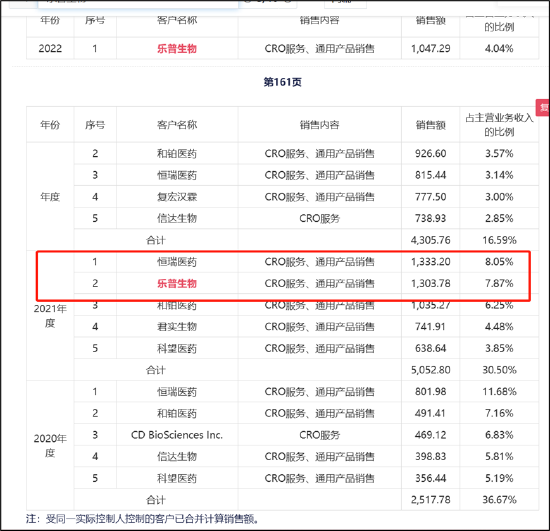Screen dimensions: 550x531
Task: Select the percentage 6.83%
Action: tap(499, 435)
